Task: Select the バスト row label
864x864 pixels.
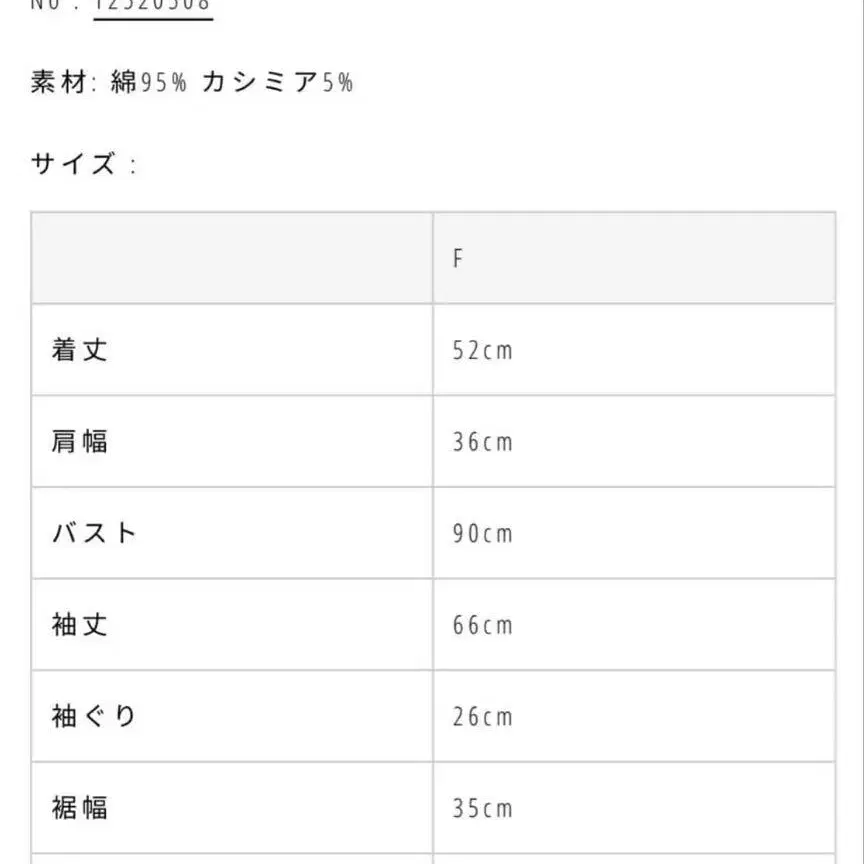Action: (94, 533)
